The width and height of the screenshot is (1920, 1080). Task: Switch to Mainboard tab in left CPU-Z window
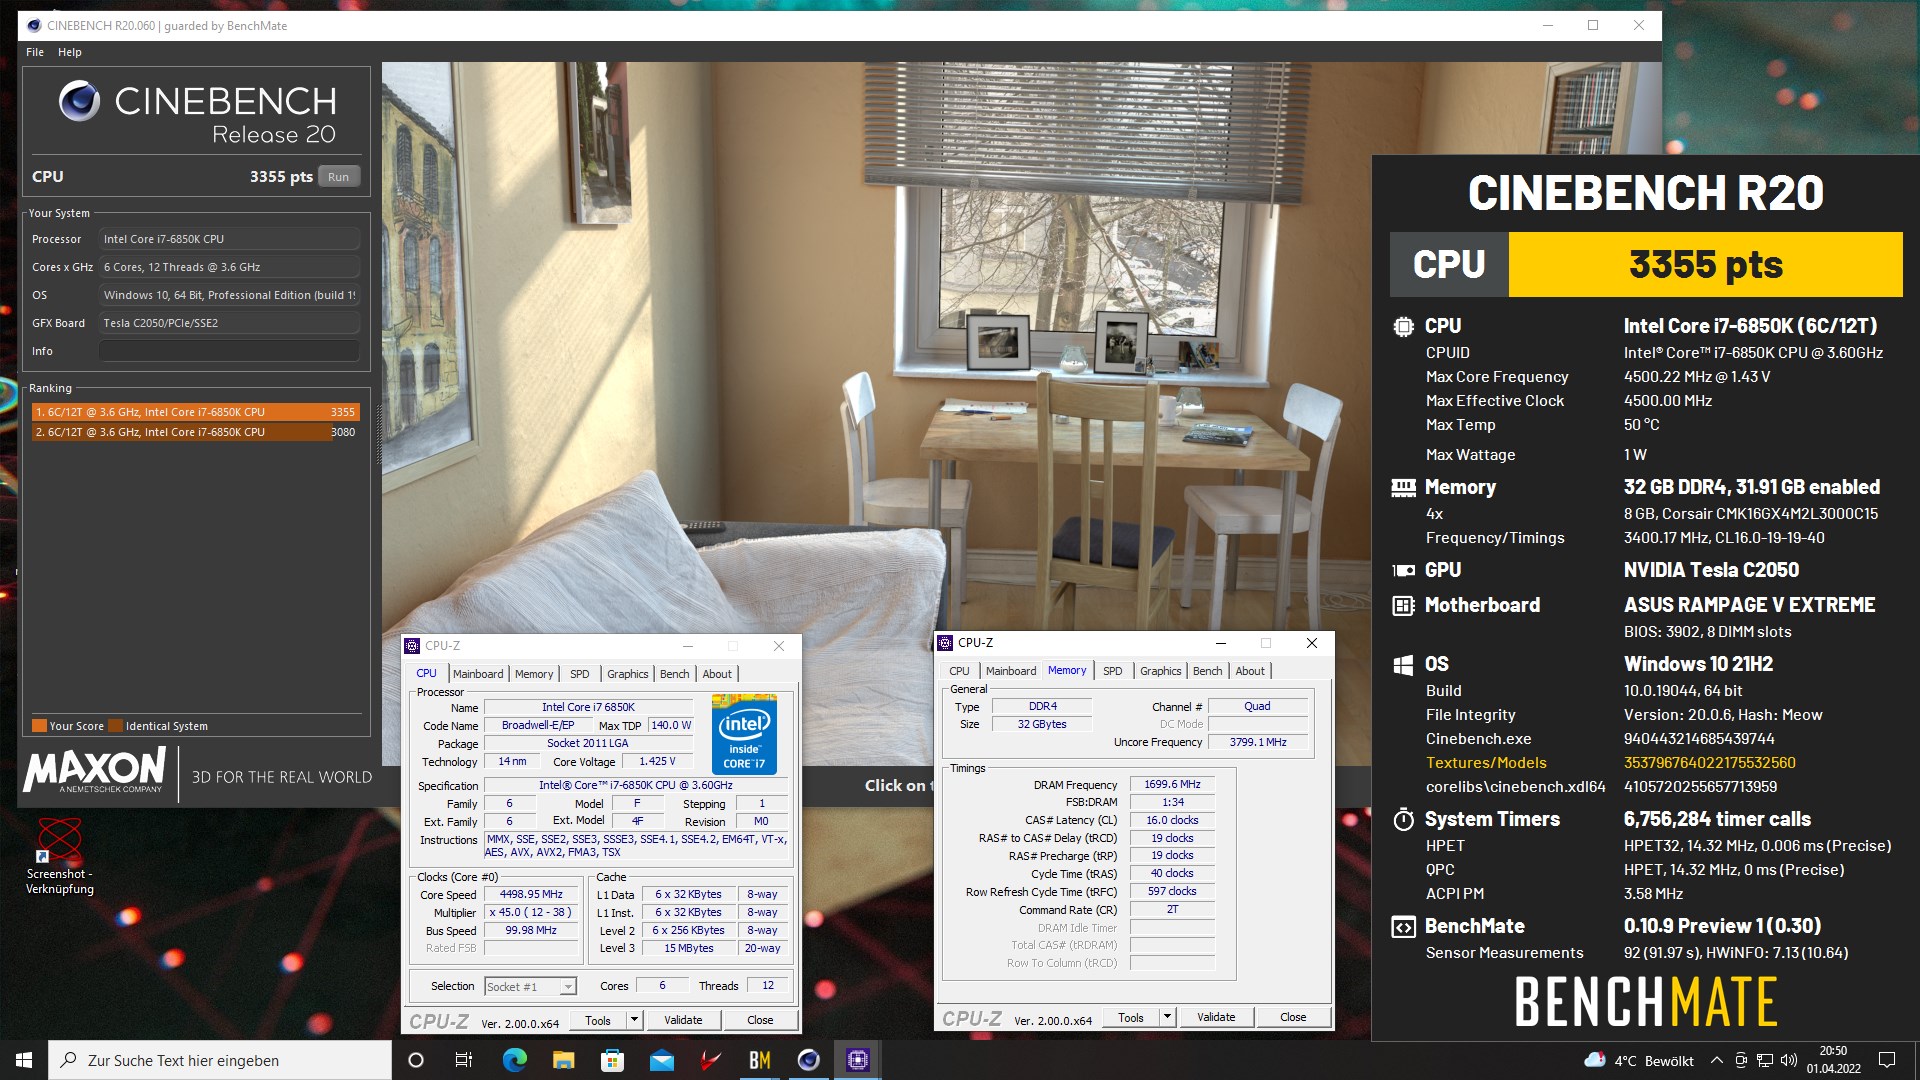click(x=478, y=674)
